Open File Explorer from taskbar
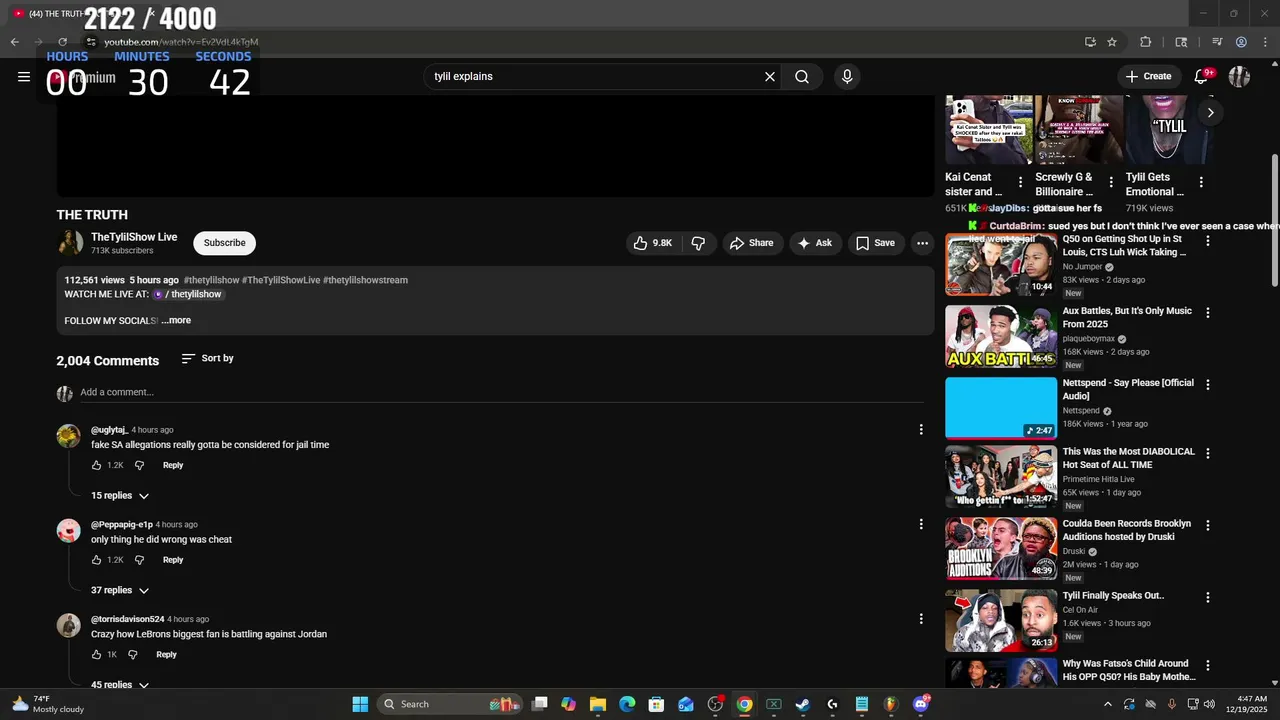The height and width of the screenshot is (720, 1280). 598,704
